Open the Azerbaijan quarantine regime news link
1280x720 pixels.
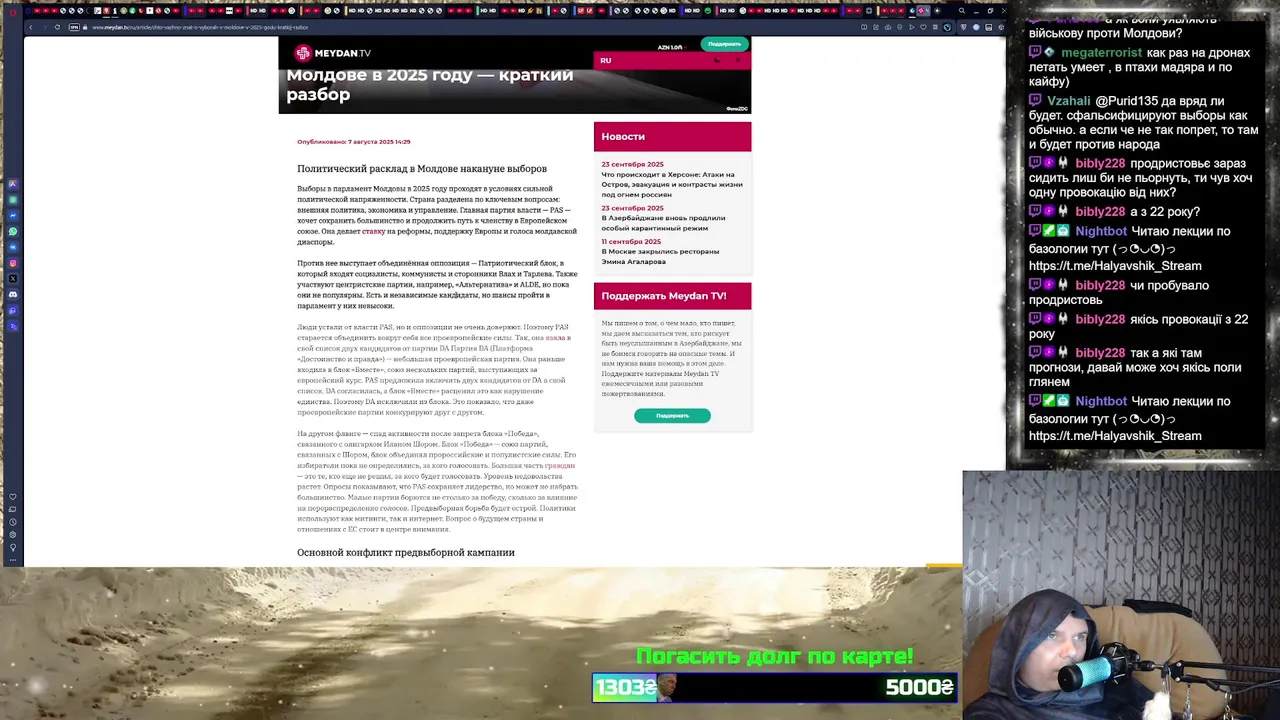pyautogui.click(x=663, y=222)
